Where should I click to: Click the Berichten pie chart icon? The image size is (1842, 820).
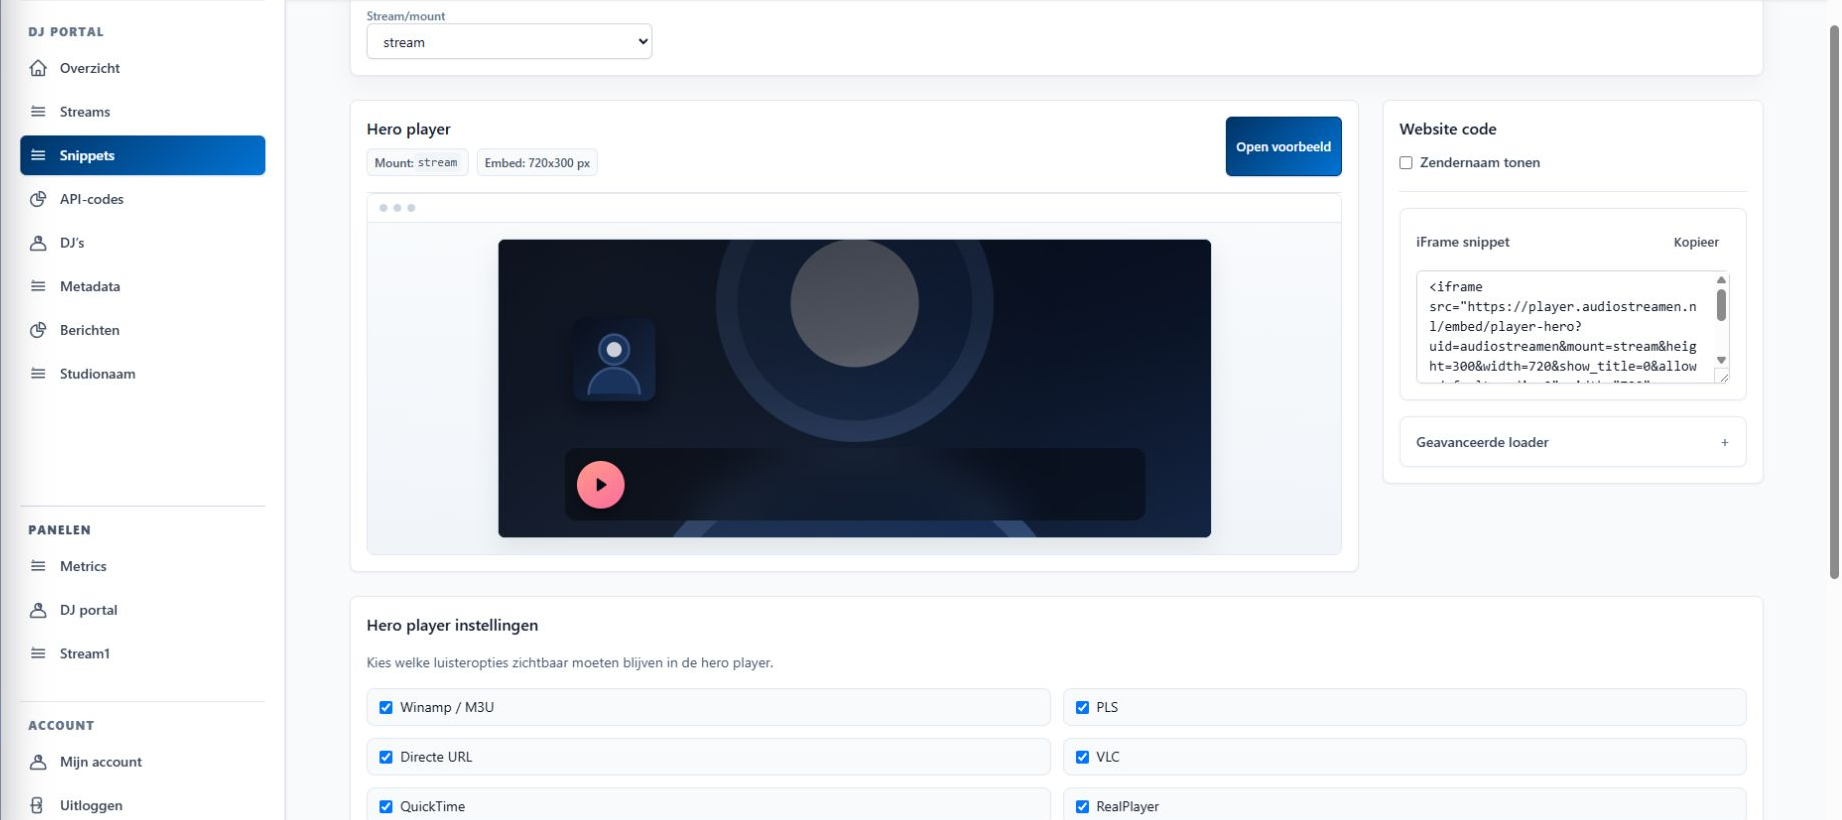click(38, 330)
